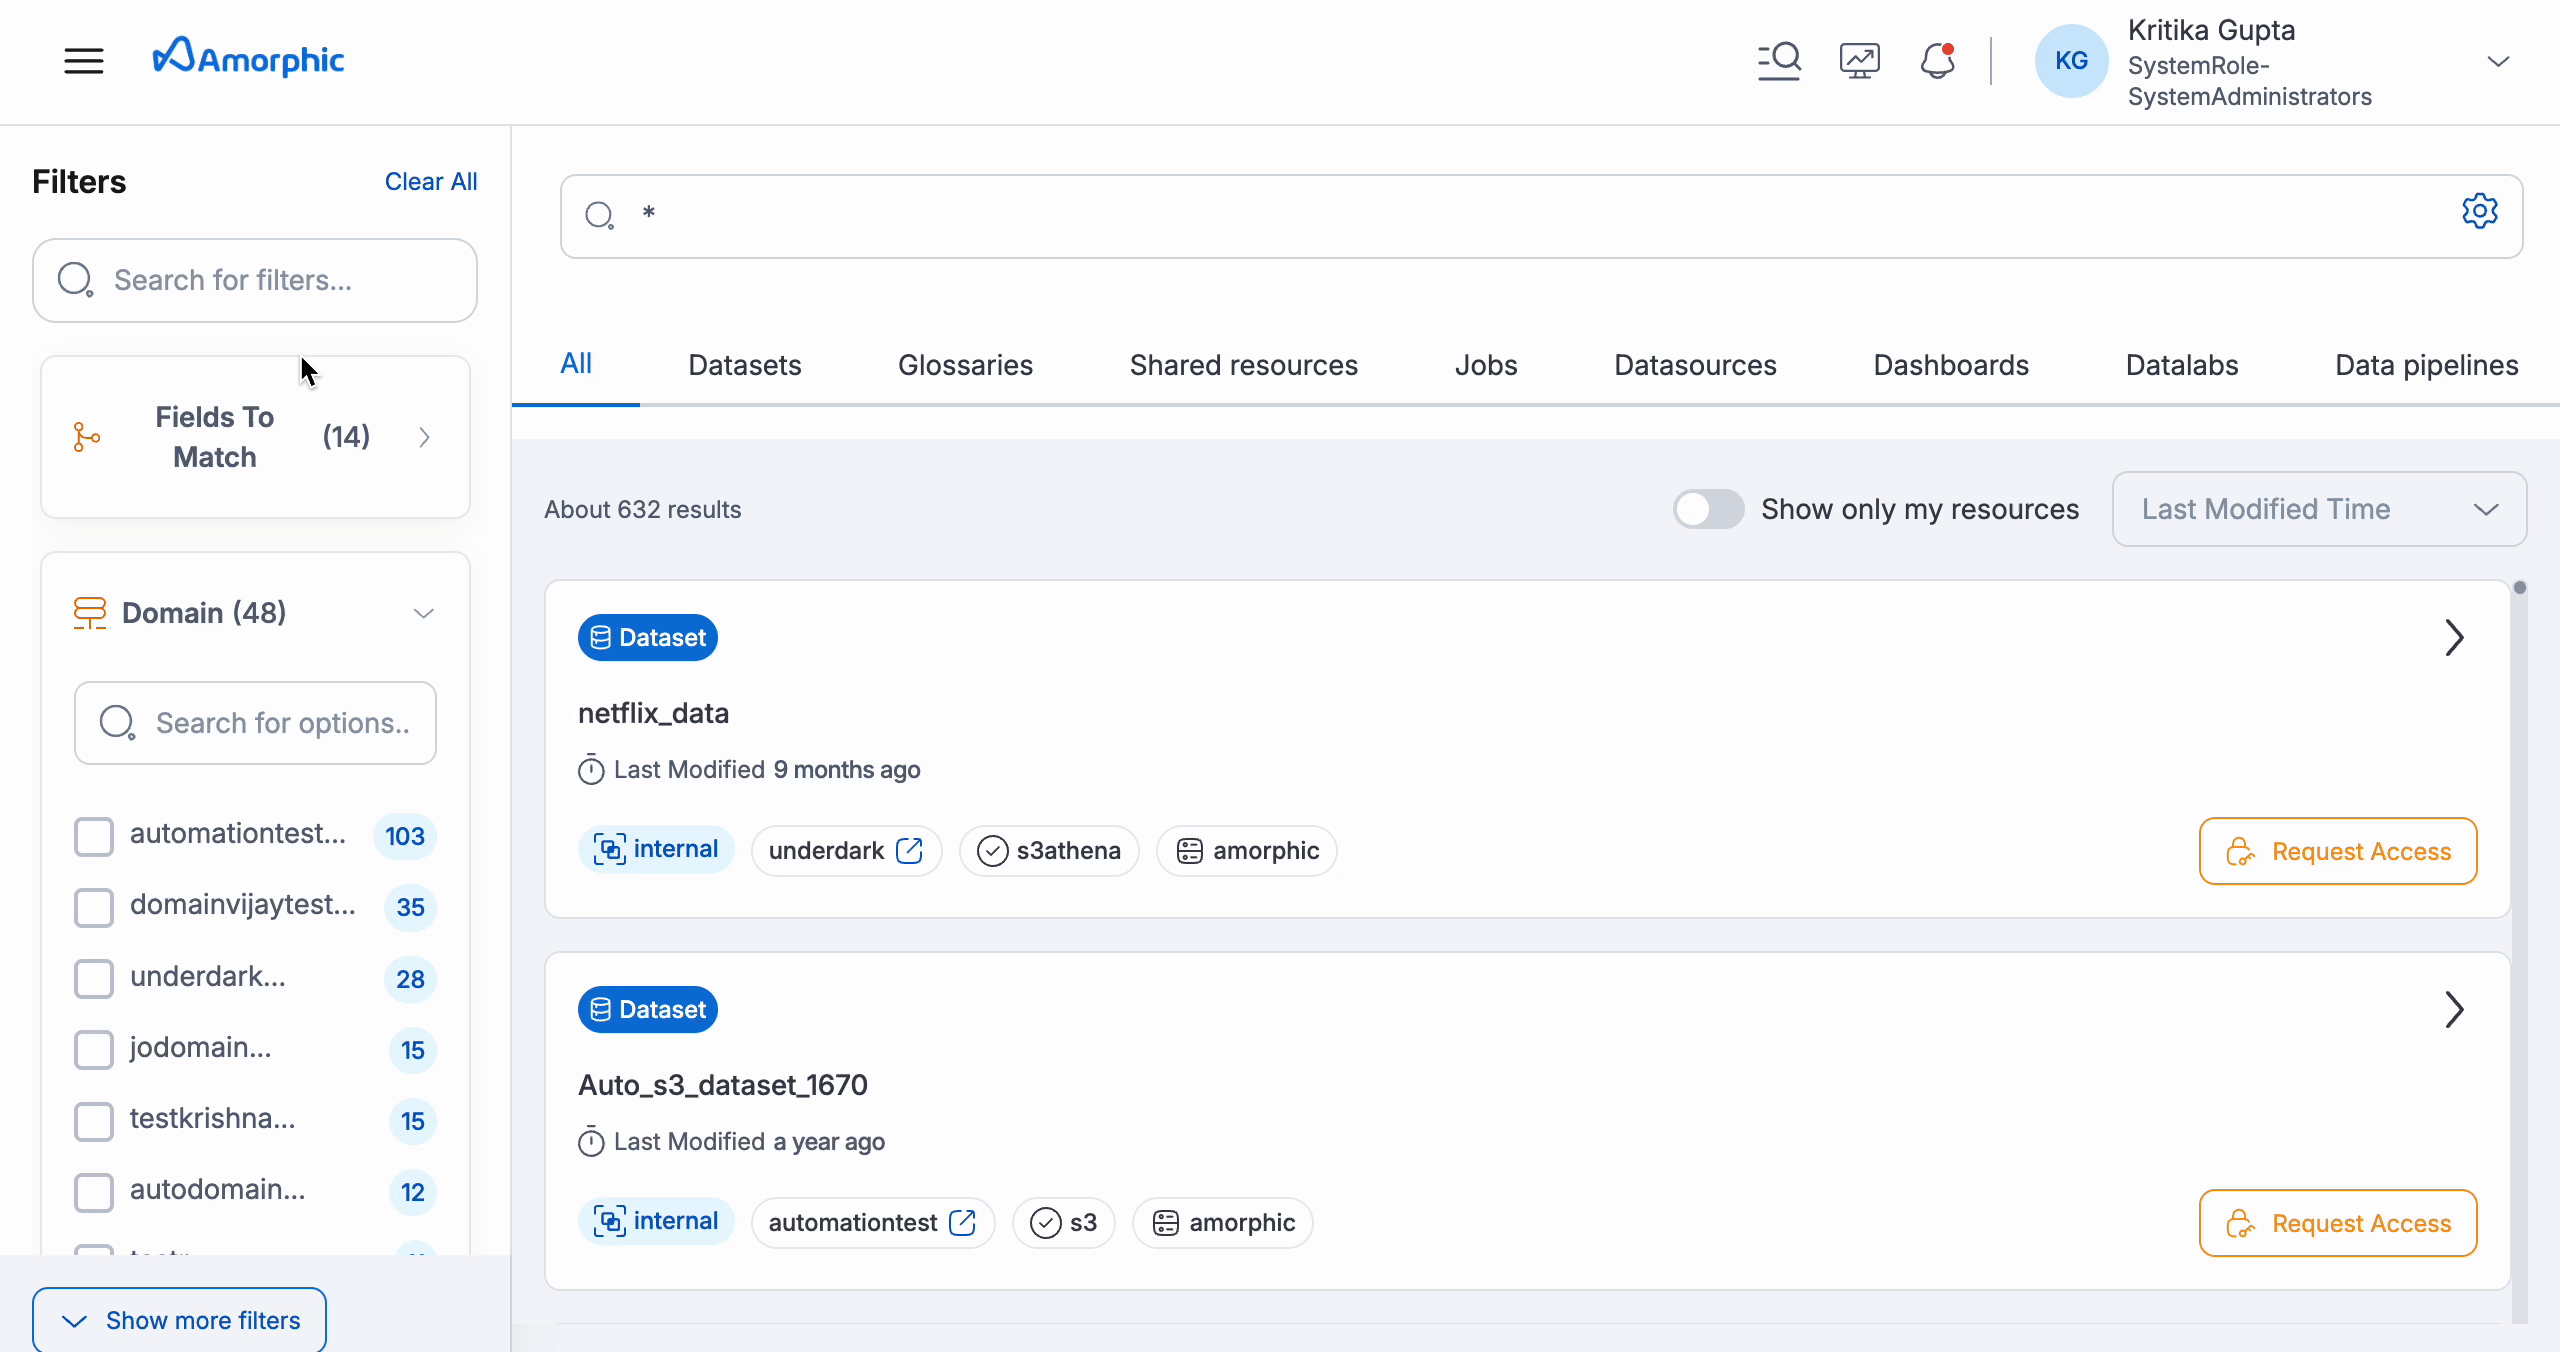Open the dashboards monitor icon in top bar

coord(1858,60)
